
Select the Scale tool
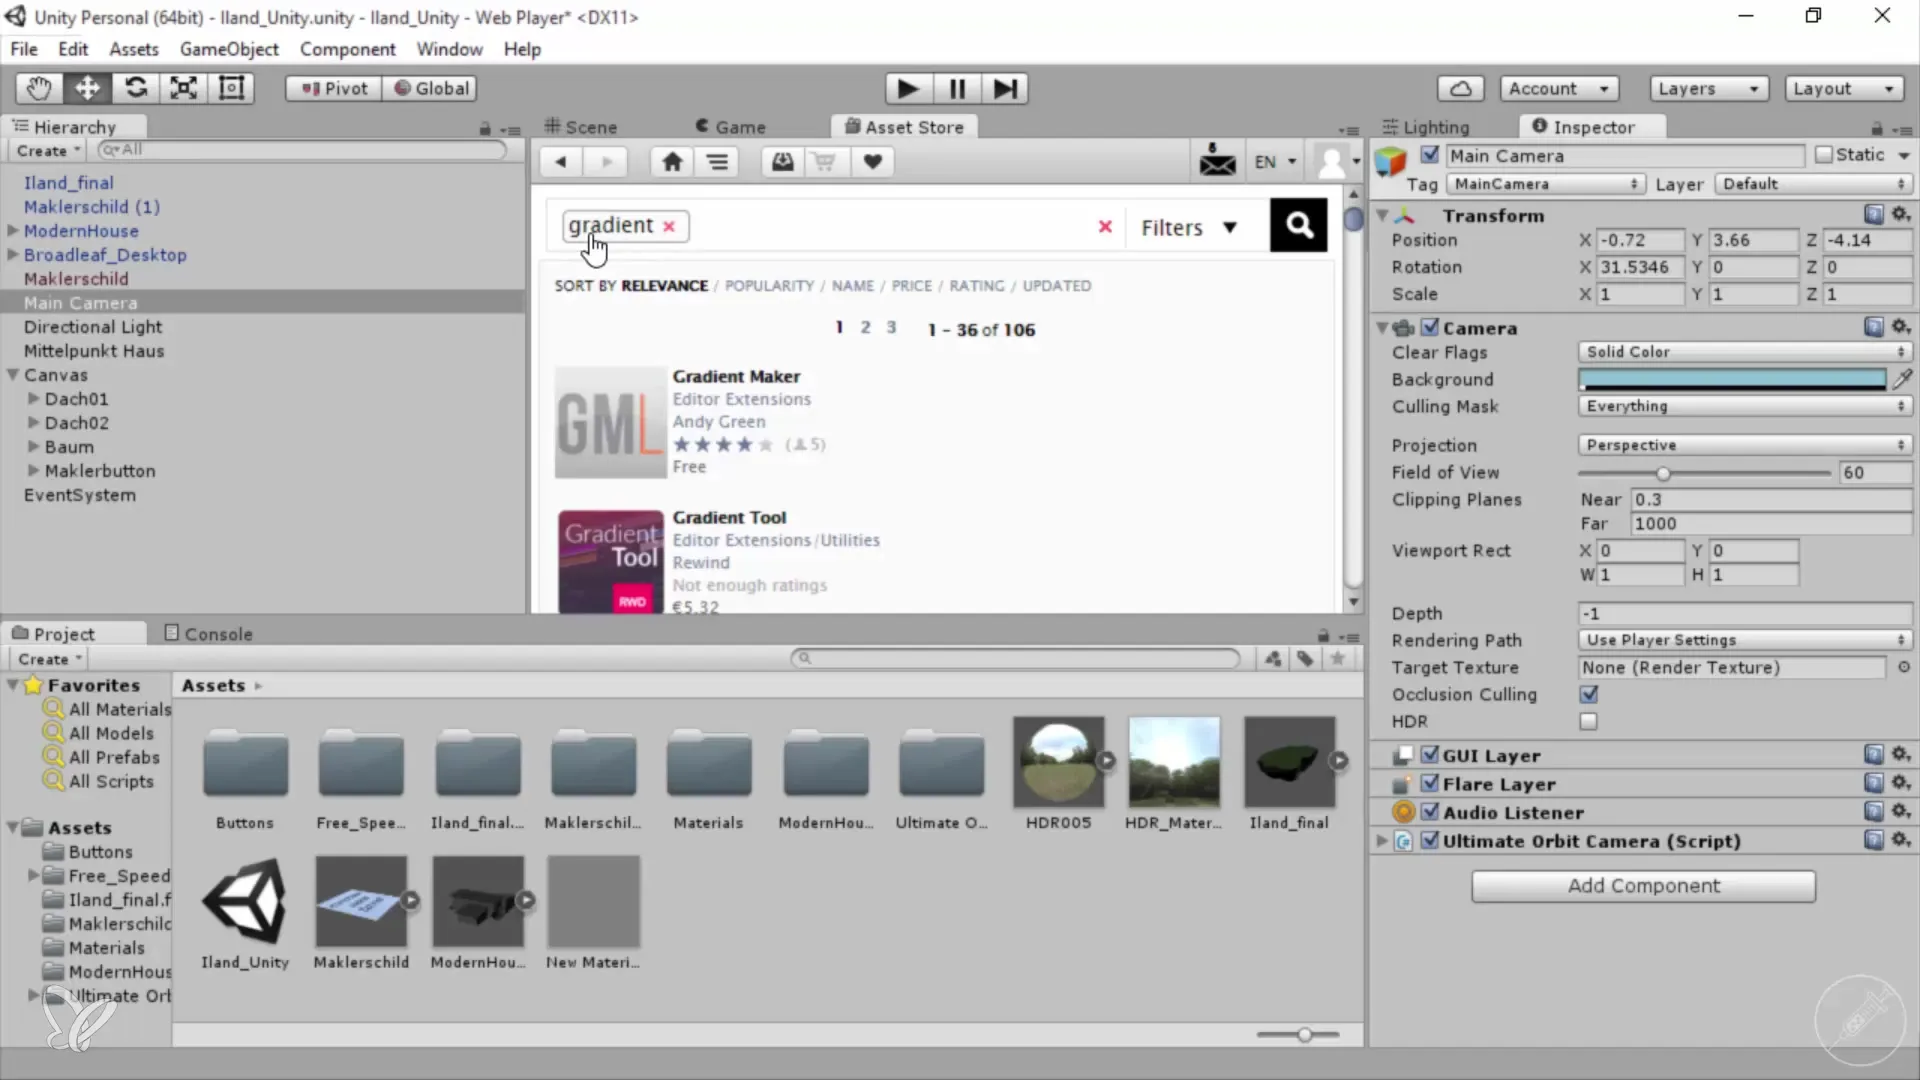[x=183, y=88]
